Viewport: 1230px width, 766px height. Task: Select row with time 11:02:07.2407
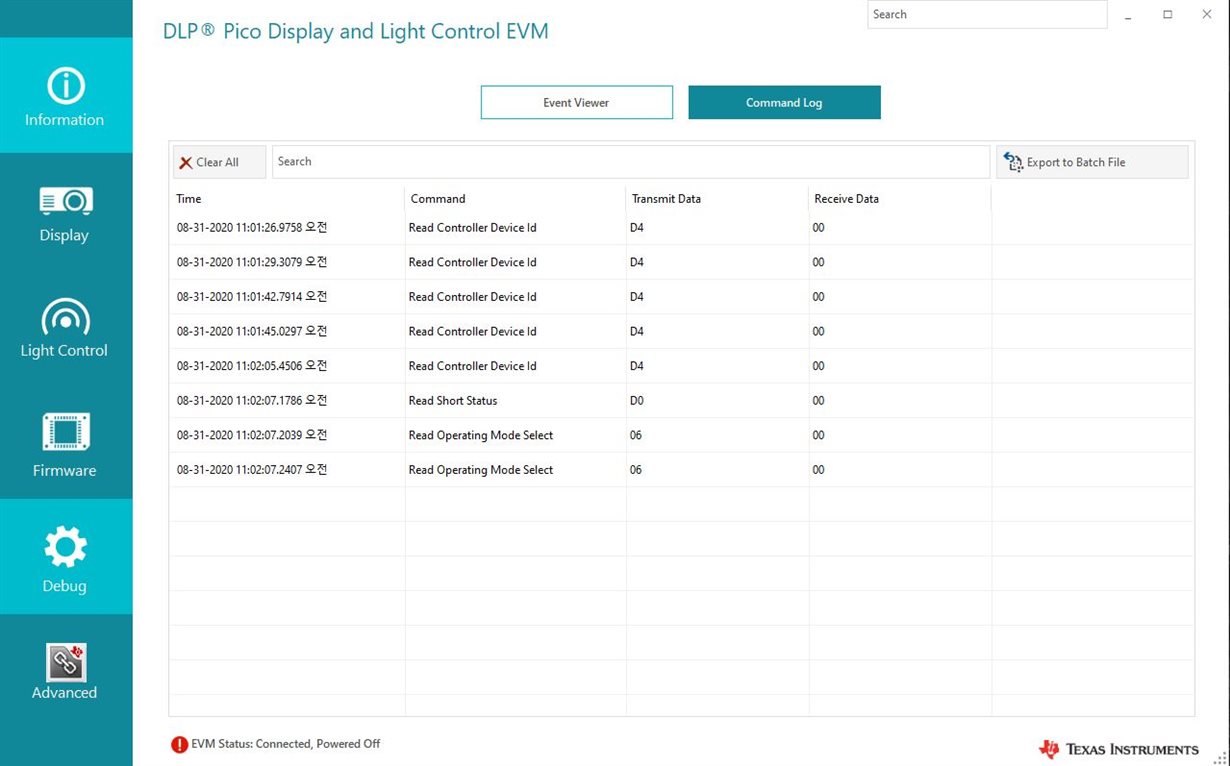(x=681, y=470)
